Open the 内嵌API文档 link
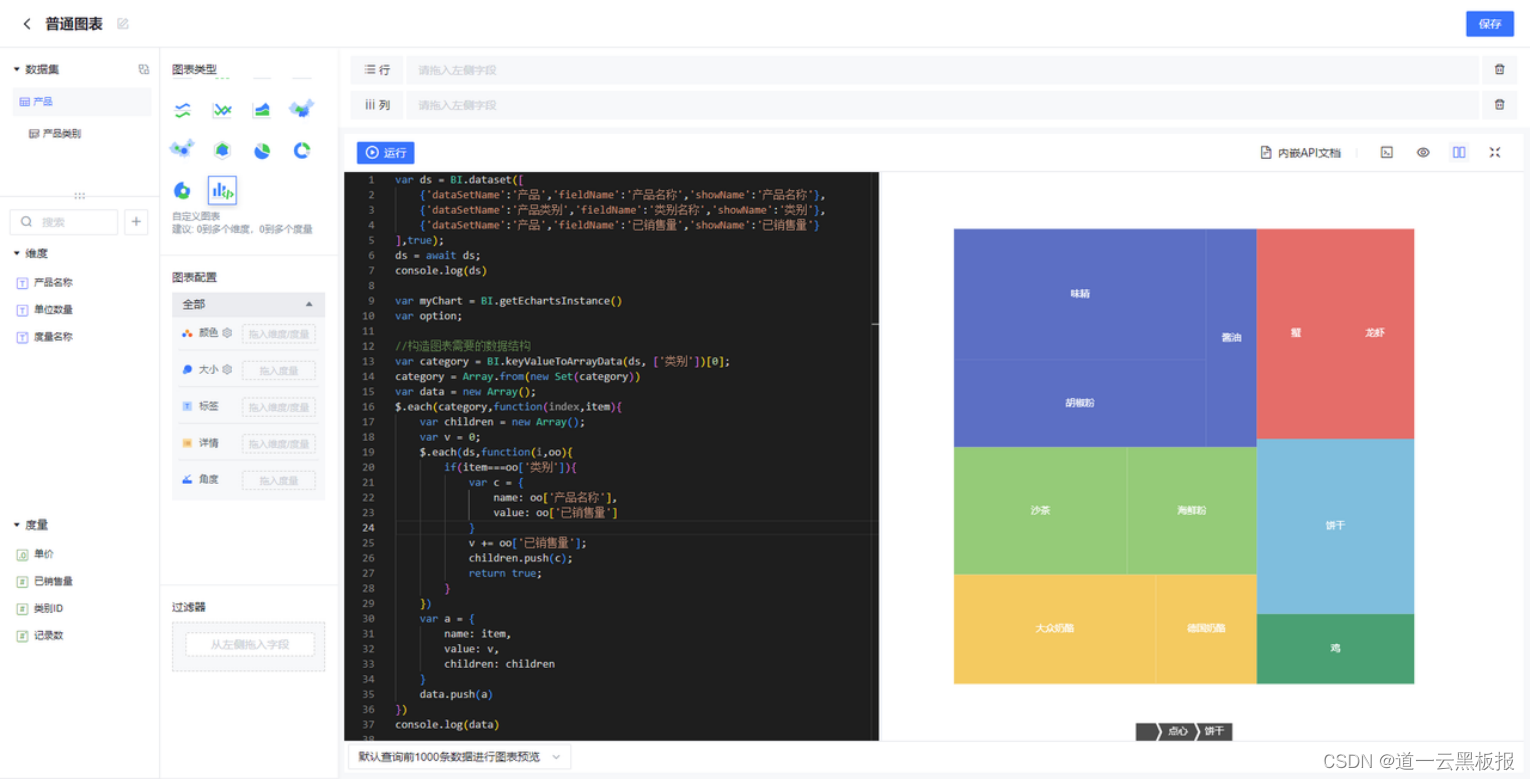The width and height of the screenshot is (1530, 780). tap(1300, 153)
